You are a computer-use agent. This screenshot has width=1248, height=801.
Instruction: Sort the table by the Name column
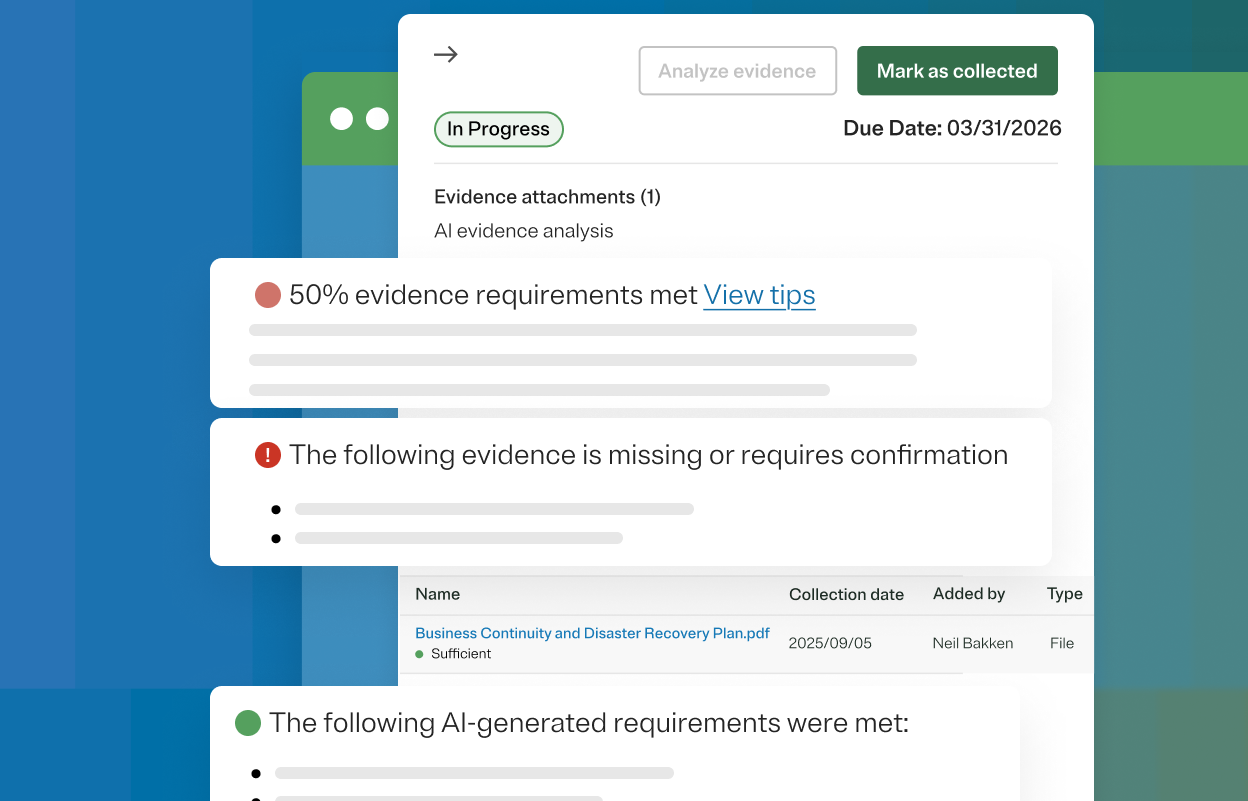pos(437,593)
